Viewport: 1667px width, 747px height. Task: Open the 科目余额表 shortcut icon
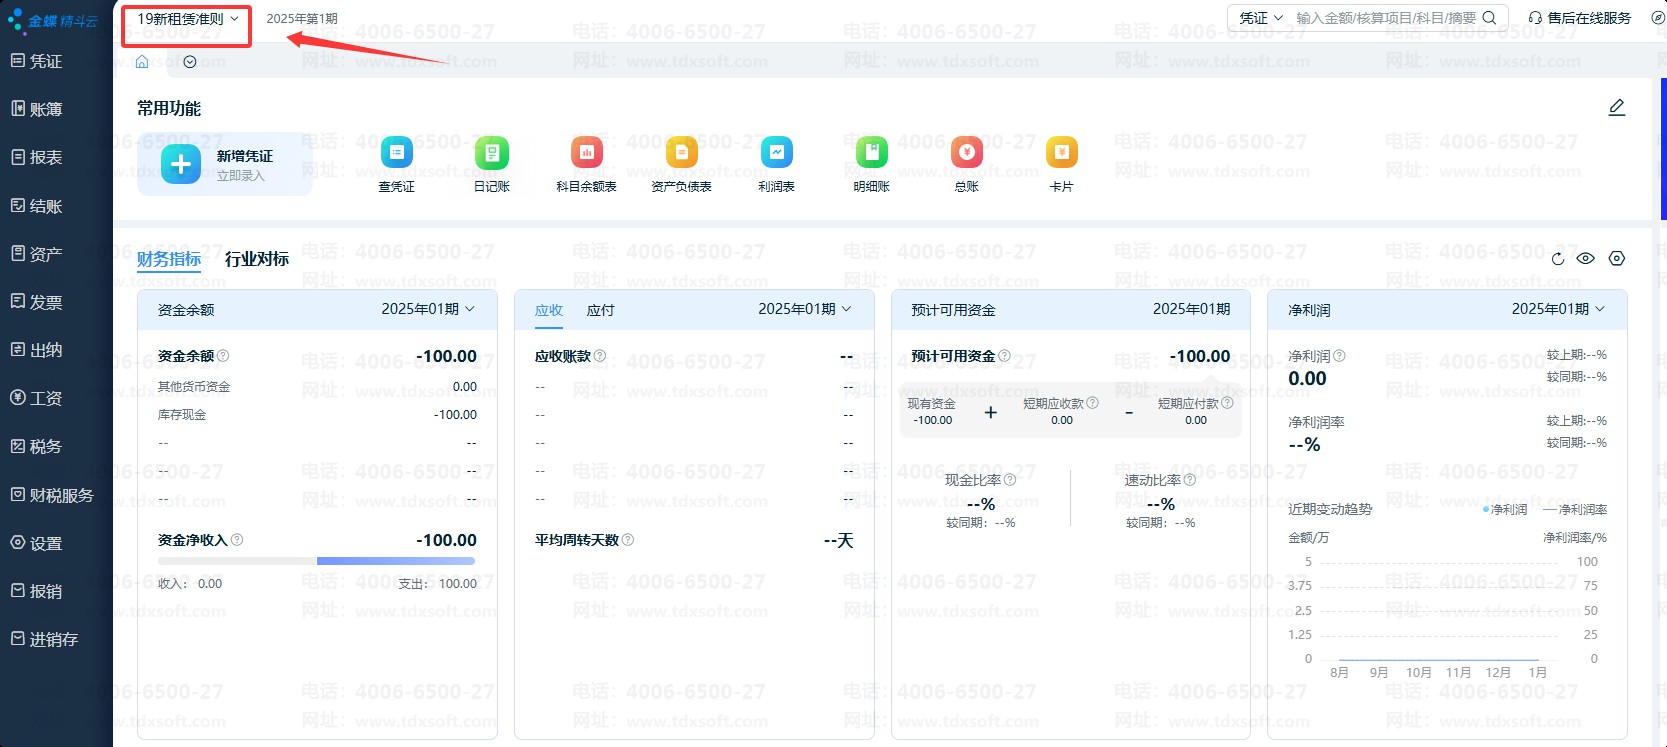(x=587, y=153)
